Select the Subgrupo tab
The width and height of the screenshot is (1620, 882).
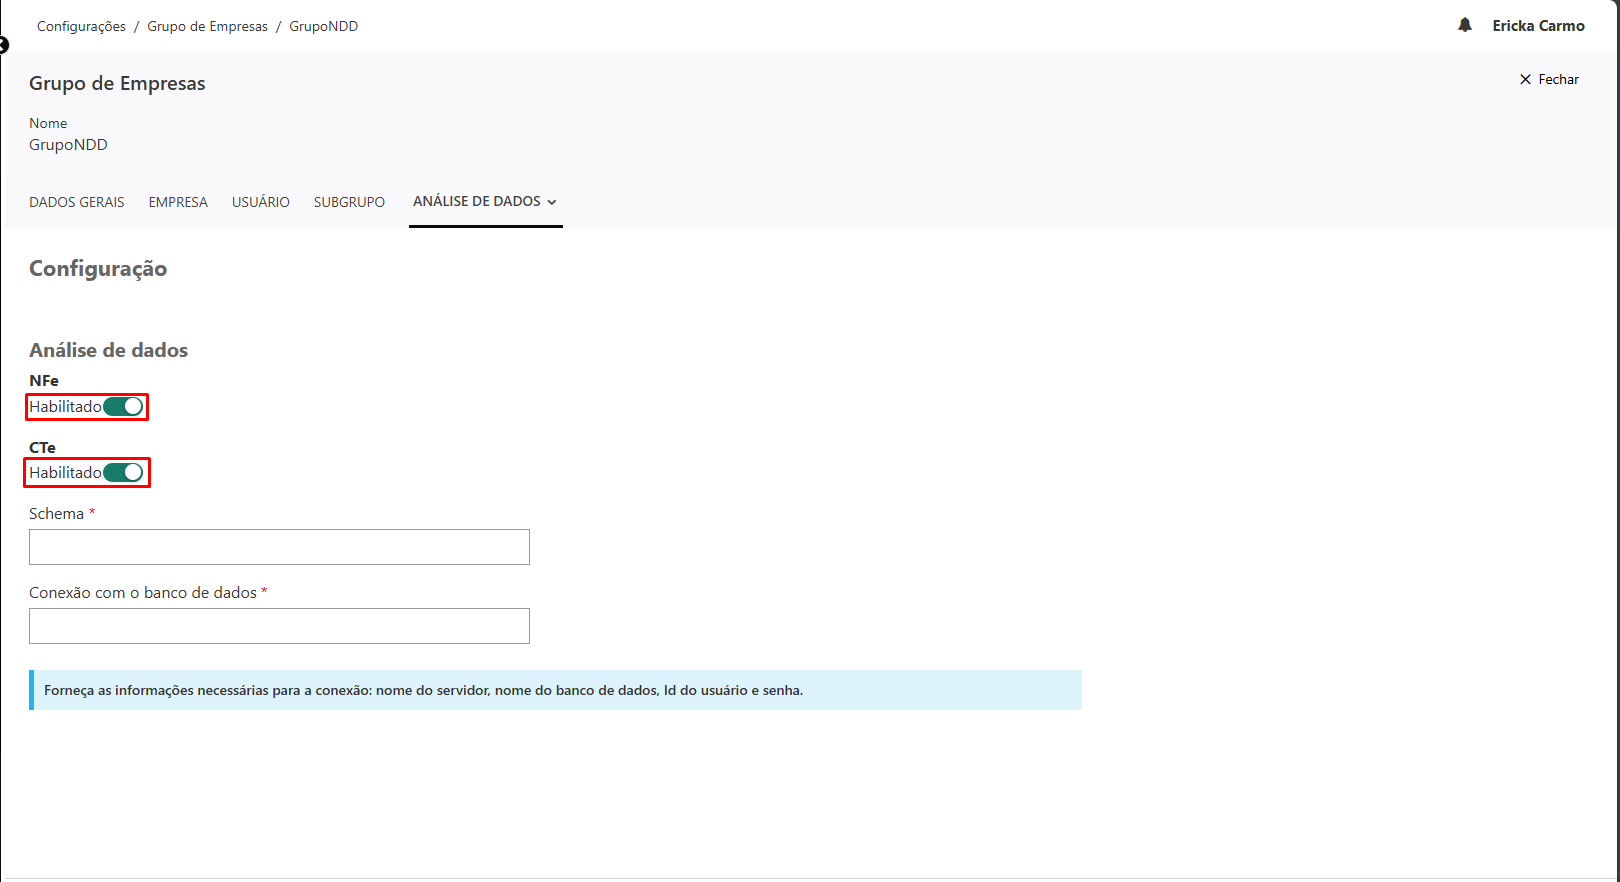(x=349, y=202)
